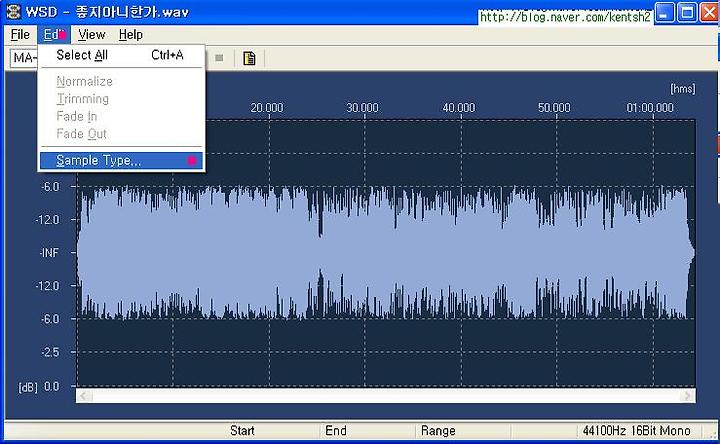The image size is (720, 444).
Task: Open the Help menu
Action: 130,34
